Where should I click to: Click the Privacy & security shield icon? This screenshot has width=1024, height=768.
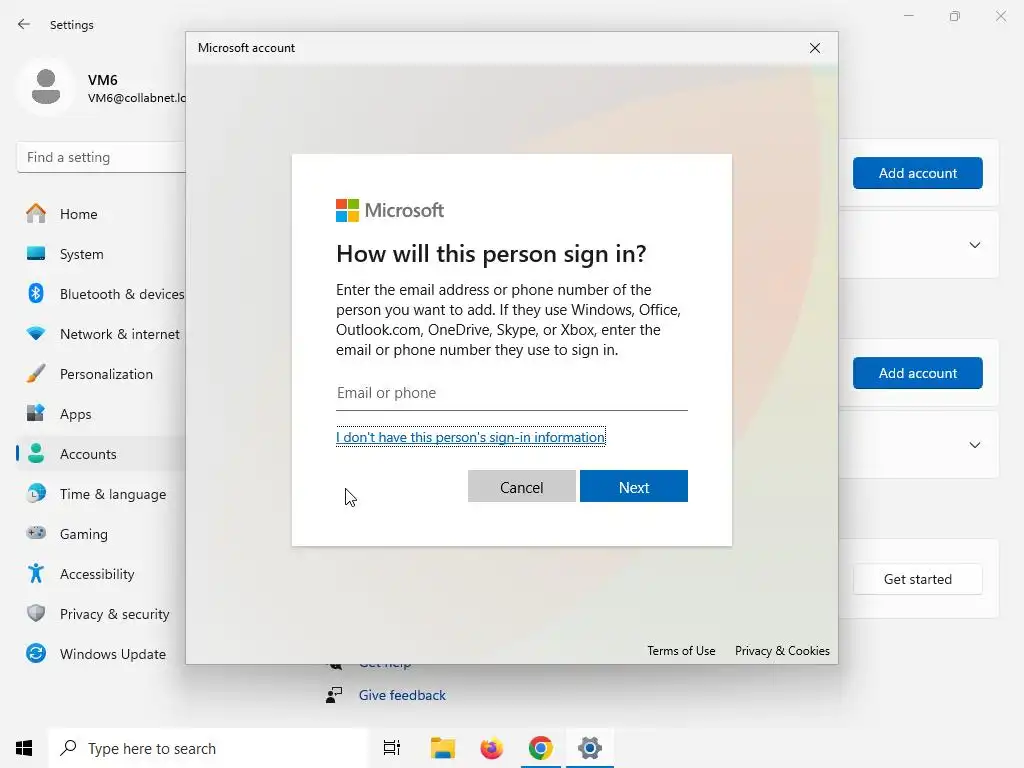coord(36,613)
